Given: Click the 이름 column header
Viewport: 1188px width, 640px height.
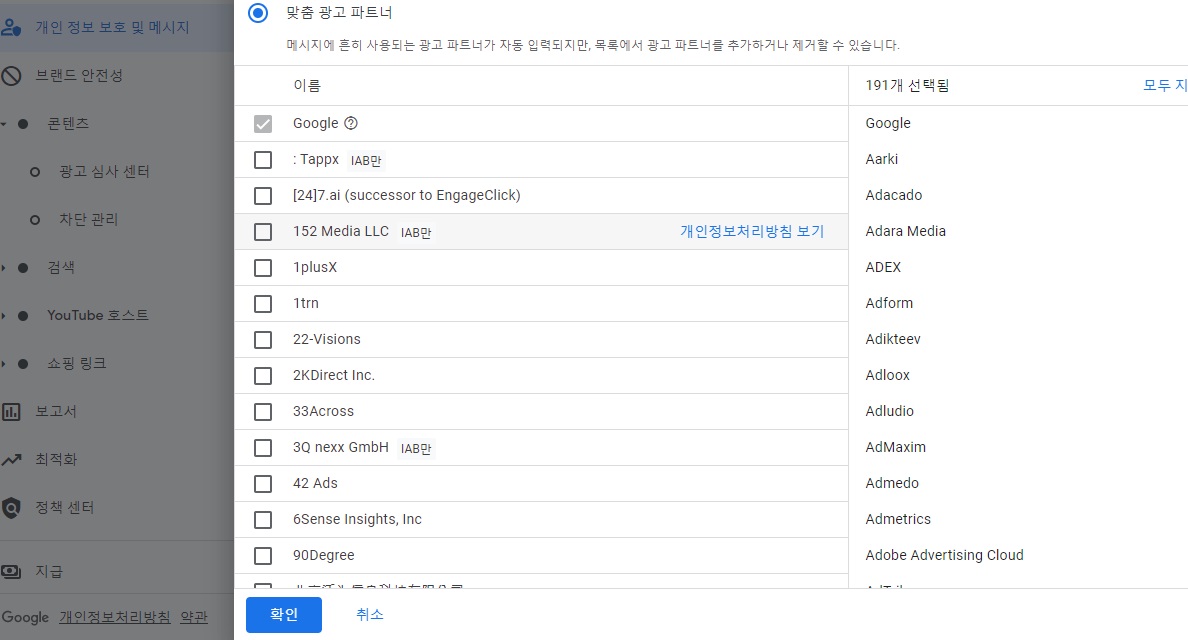Looking at the screenshot, I should pos(307,86).
